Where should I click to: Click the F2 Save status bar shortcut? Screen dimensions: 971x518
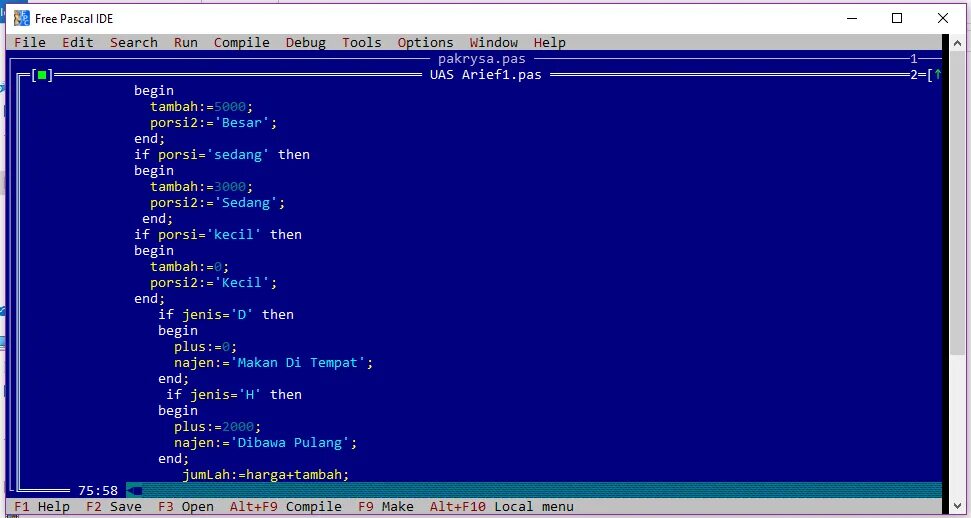coord(114,507)
